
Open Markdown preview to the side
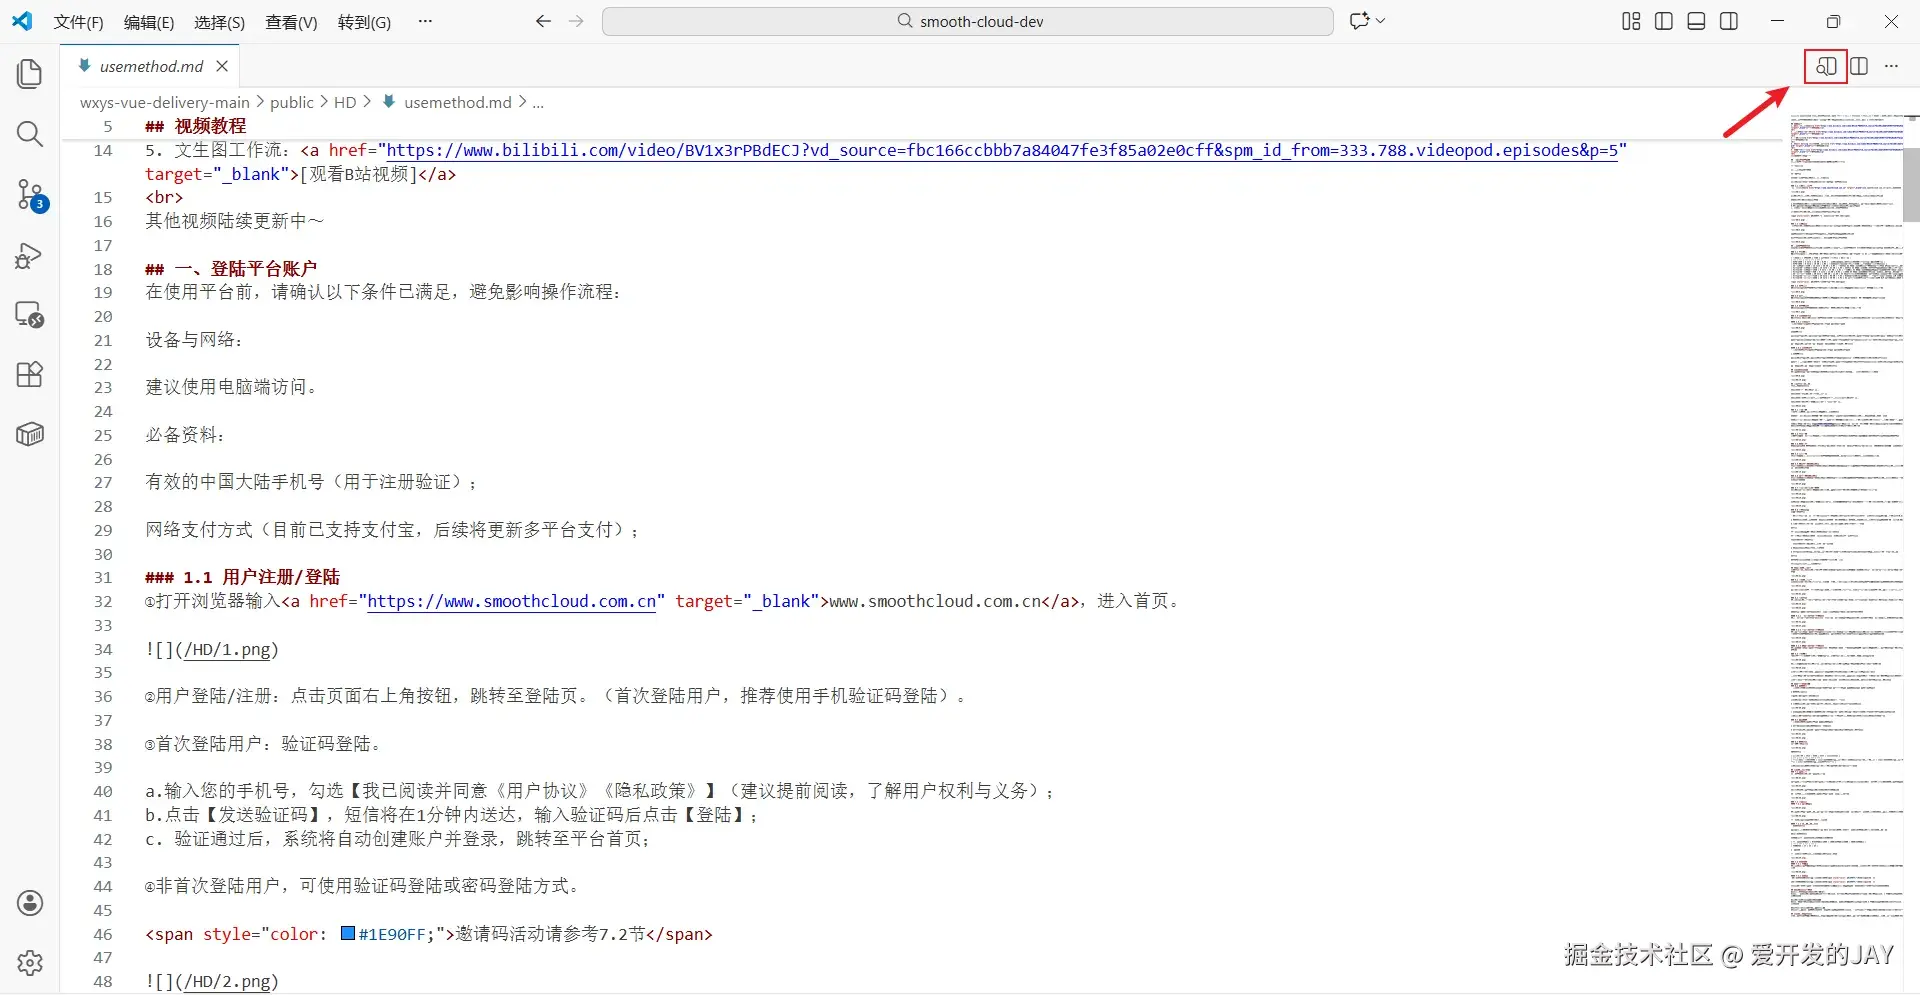point(1825,66)
